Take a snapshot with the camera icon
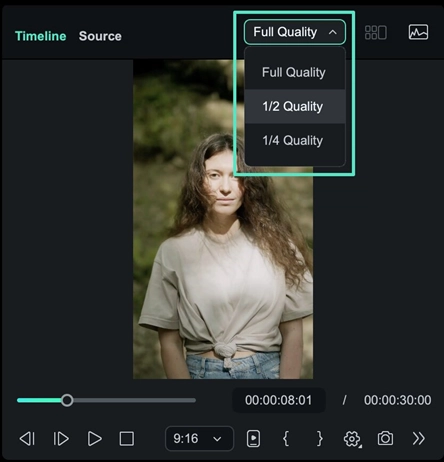The image size is (444, 462). click(x=385, y=438)
